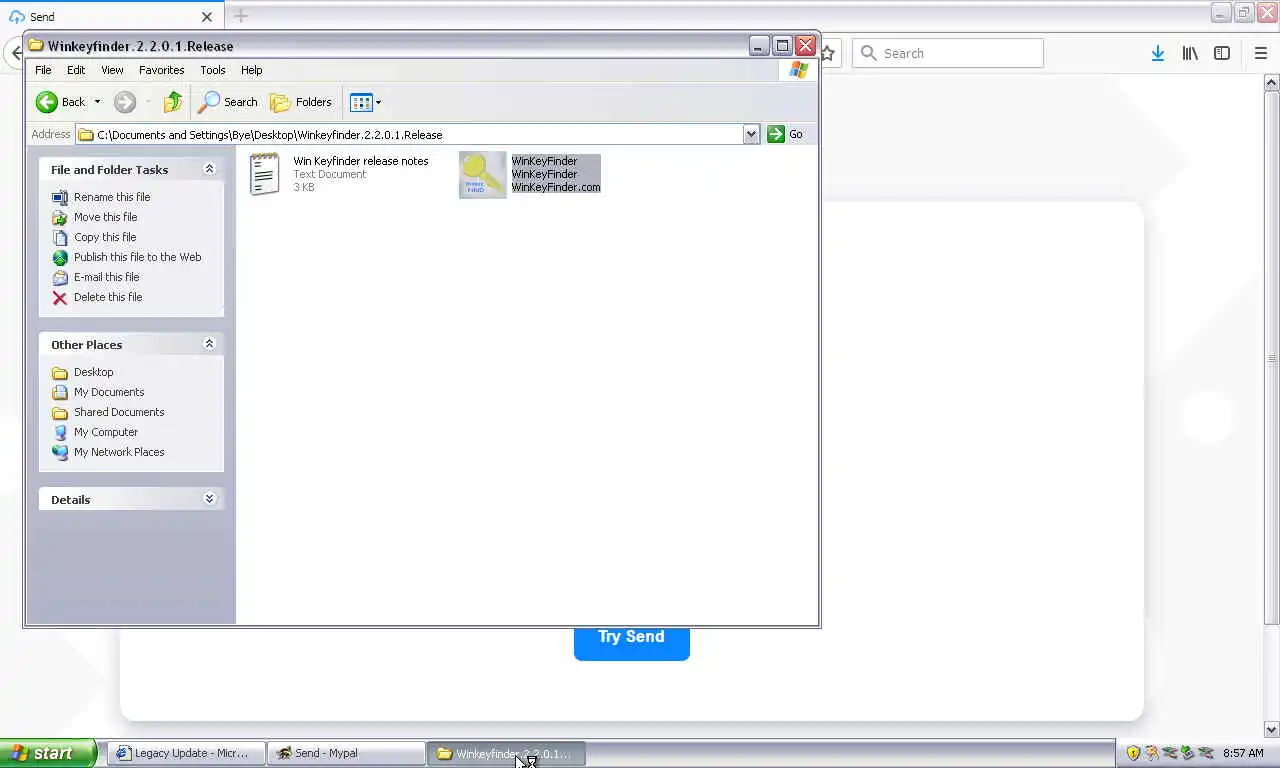Image resolution: width=1280 pixels, height=768 pixels.
Task: Open the File menu
Action: coord(43,70)
